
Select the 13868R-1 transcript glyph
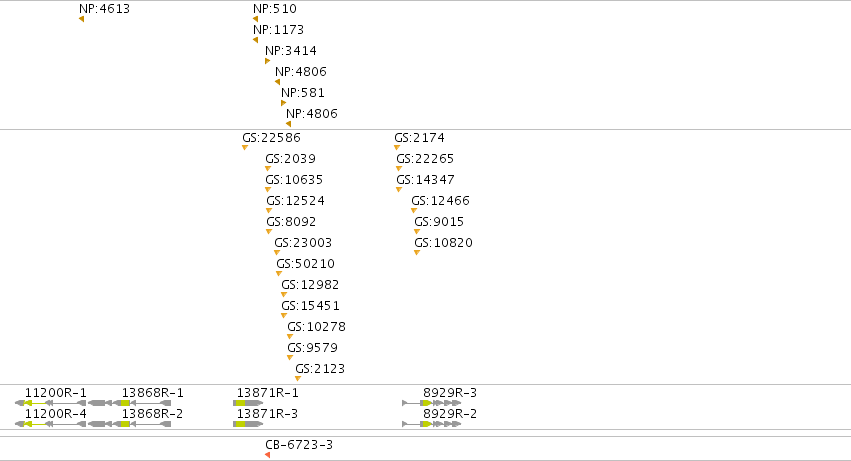pos(129,403)
